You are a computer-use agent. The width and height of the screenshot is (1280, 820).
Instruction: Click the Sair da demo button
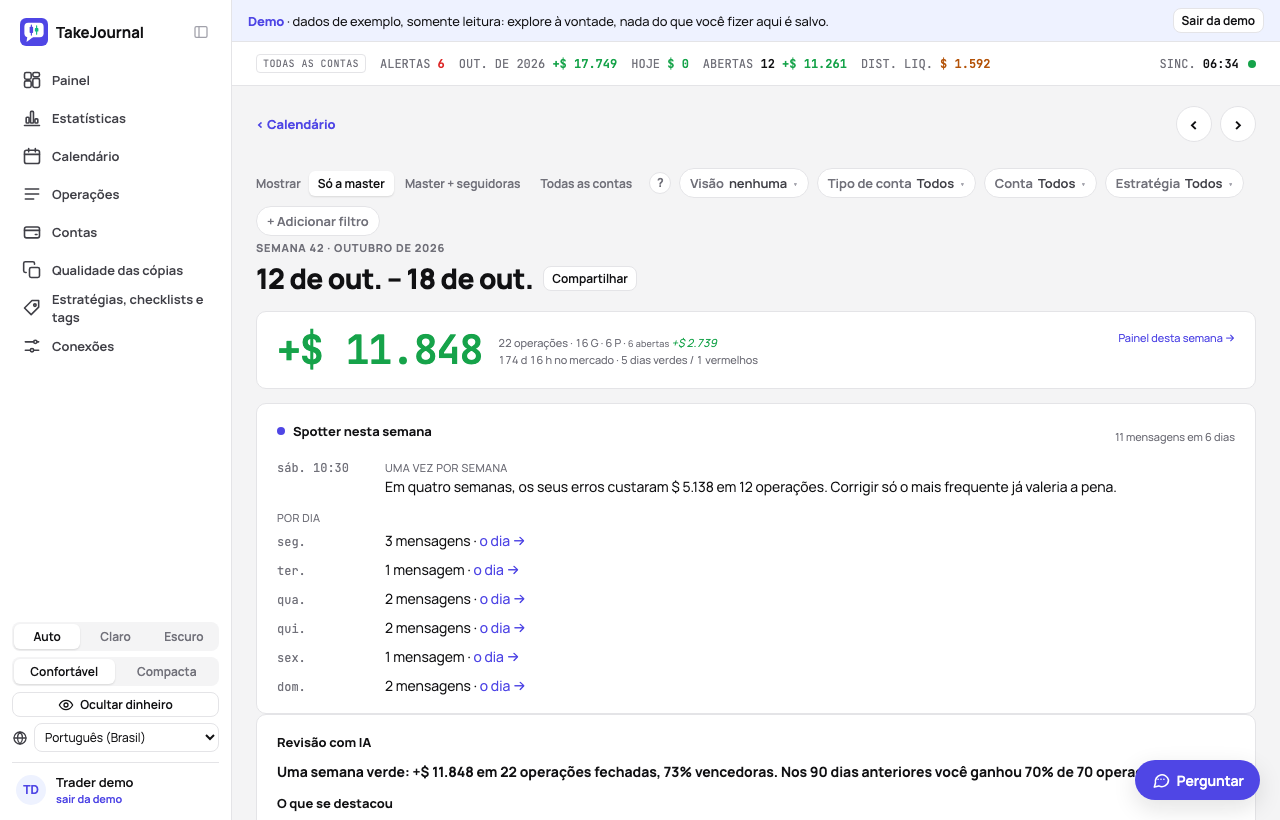tap(1218, 21)
